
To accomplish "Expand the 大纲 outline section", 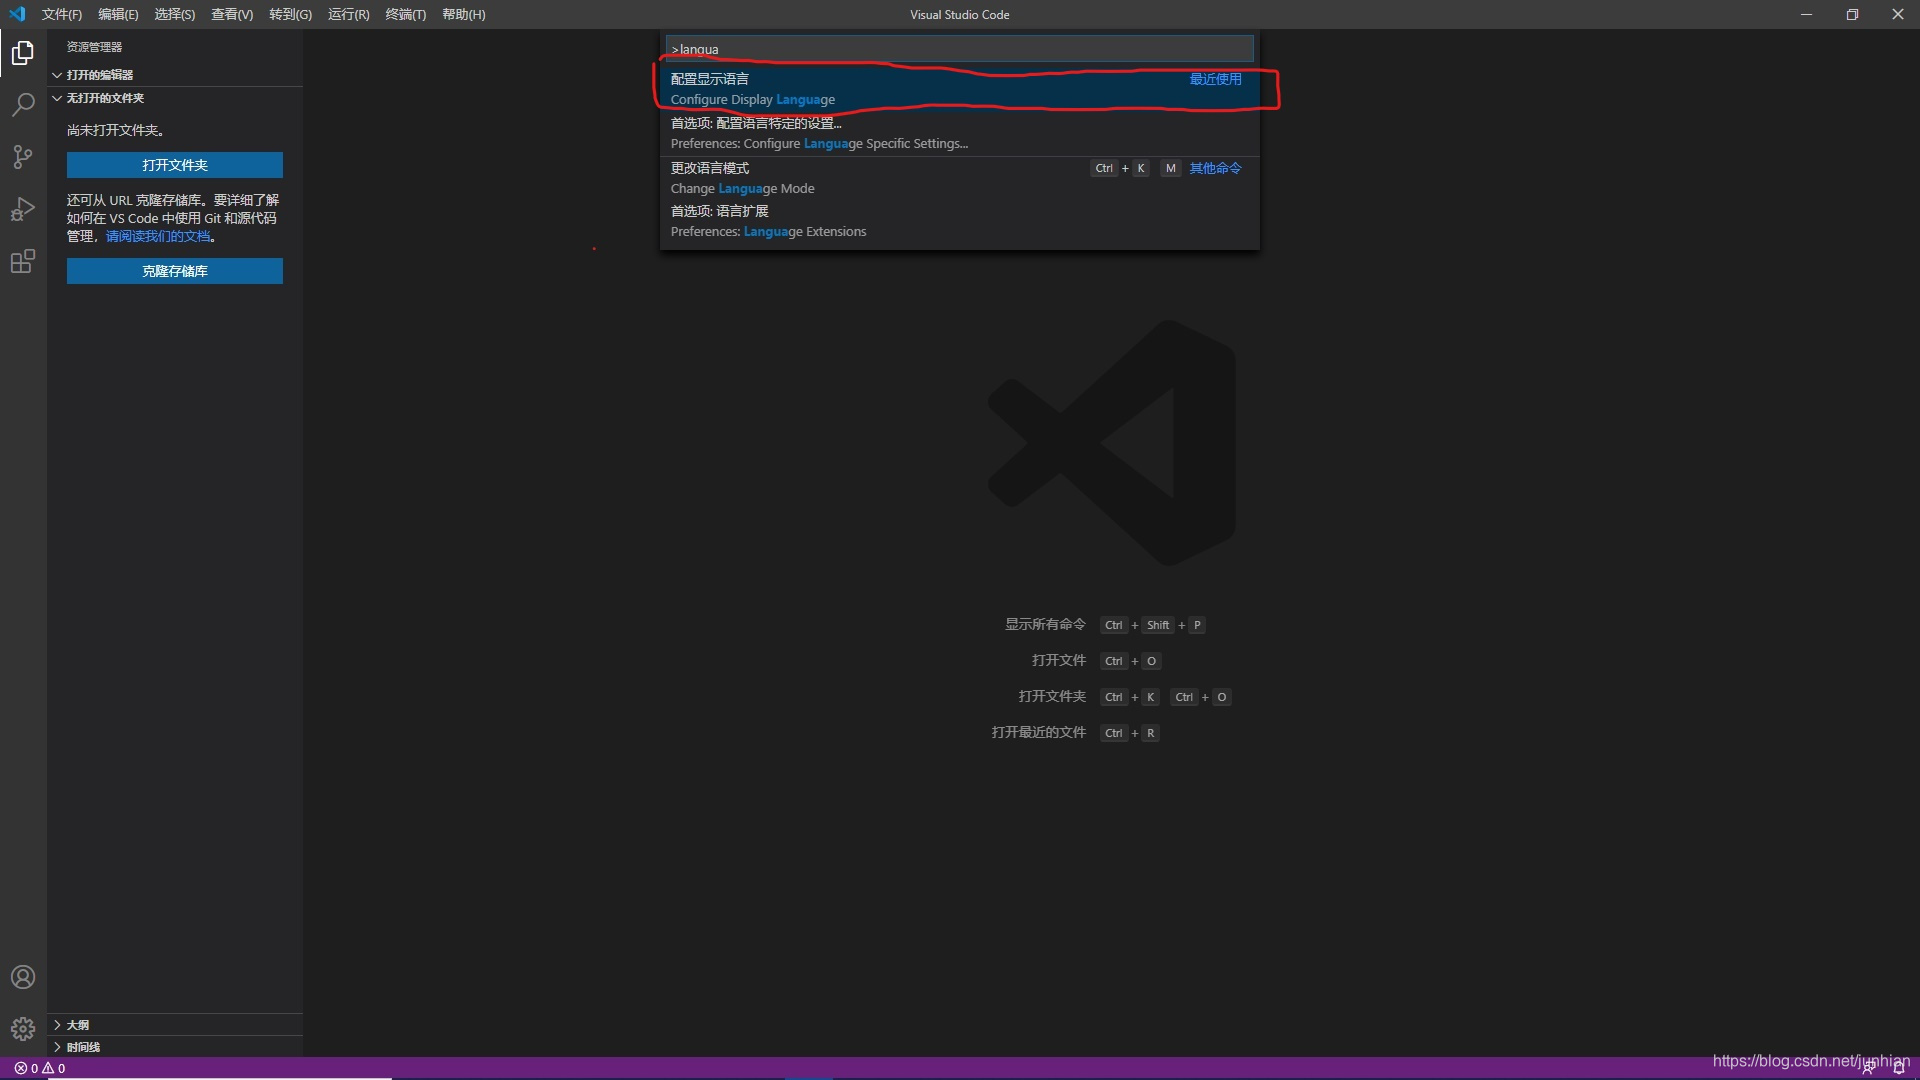I will pyautogui.click(x=175, y=1025).
